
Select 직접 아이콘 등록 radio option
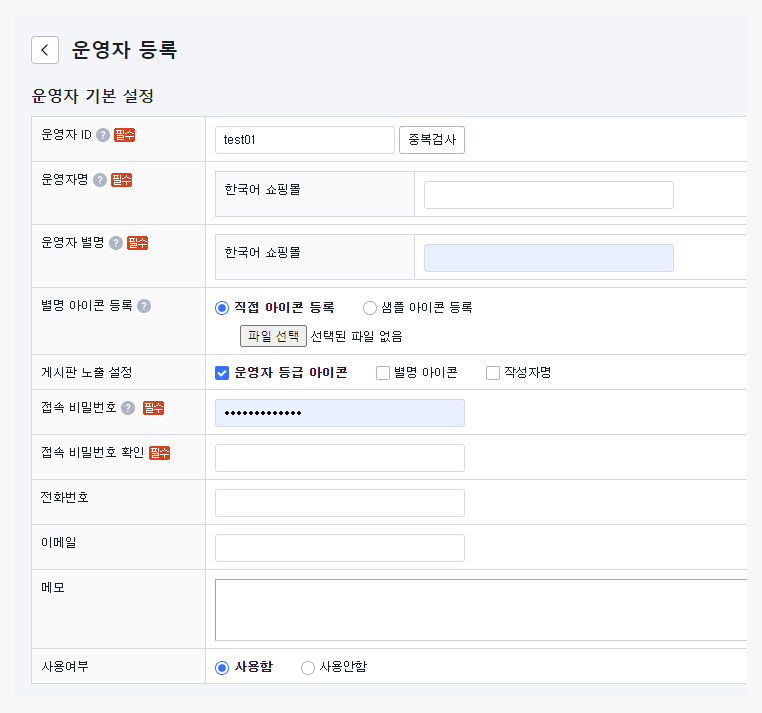[222, 308]
